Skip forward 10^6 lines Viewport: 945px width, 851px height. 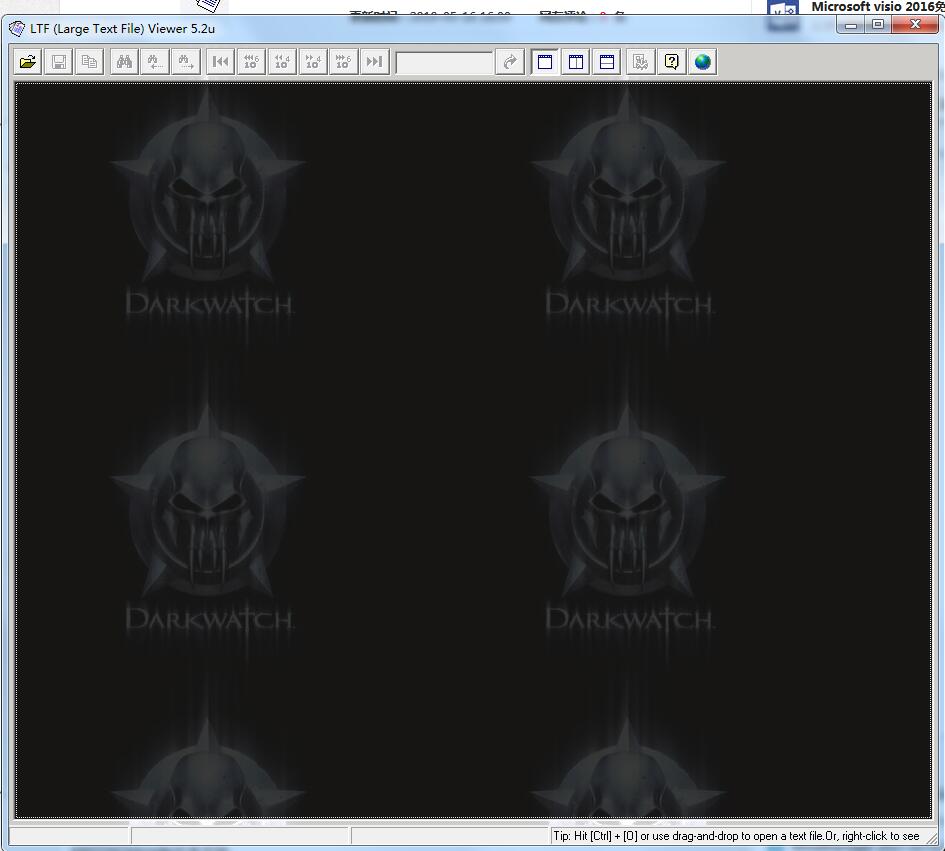343,62
